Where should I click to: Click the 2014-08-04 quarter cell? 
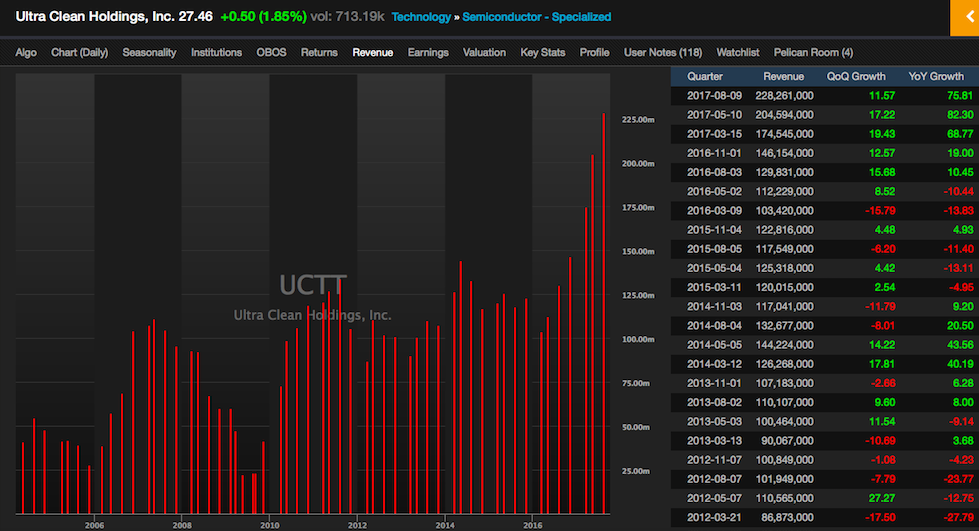click(x=714, y=325)
